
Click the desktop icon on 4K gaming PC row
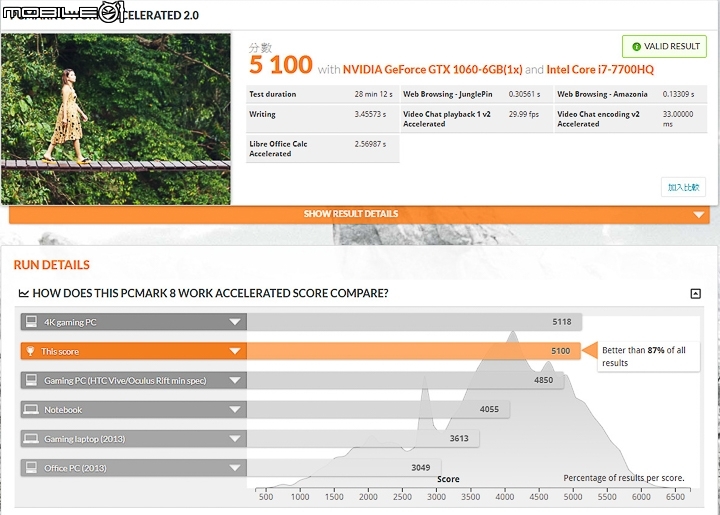[31, 322]
